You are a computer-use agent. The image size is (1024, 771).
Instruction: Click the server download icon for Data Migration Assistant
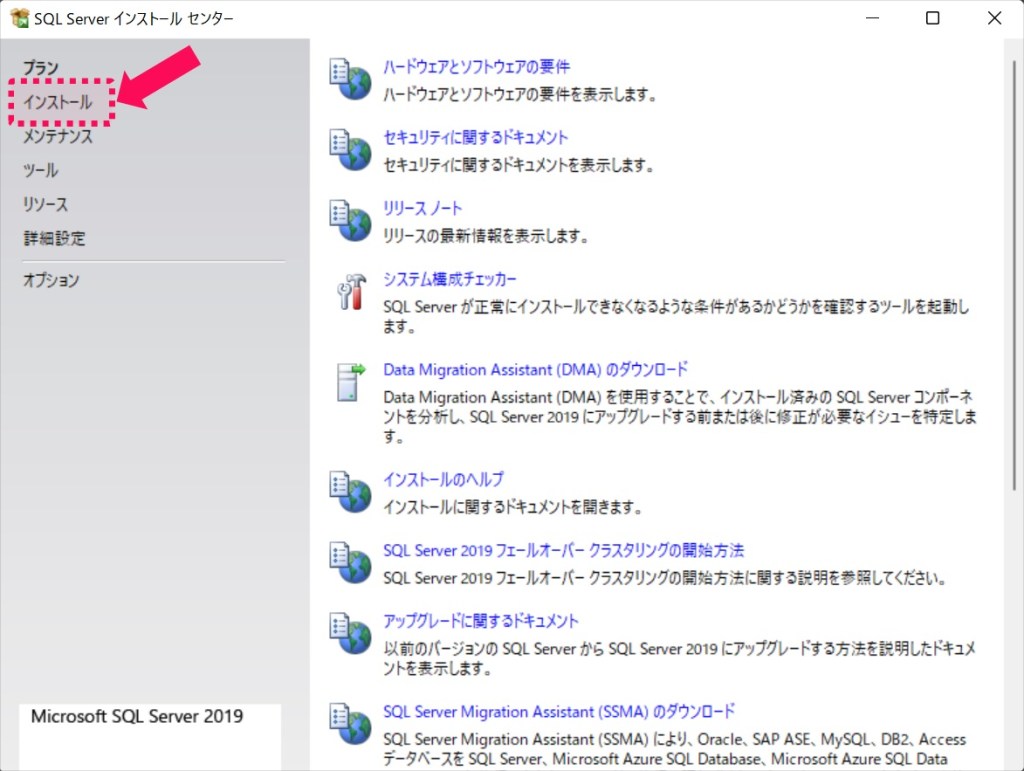pyautogui.click(x=351, y=383)
